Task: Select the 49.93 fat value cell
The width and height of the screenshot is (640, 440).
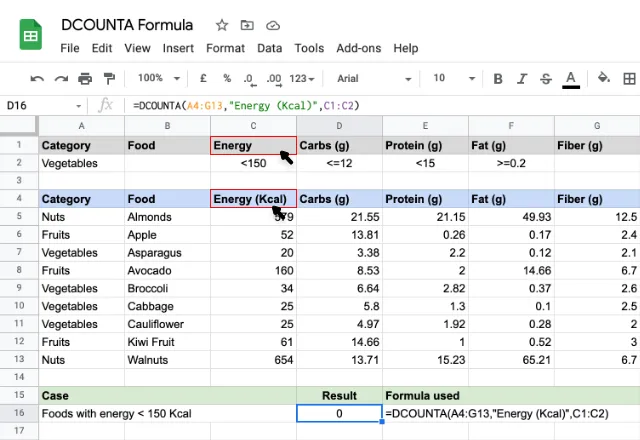Action: pyautogui.click(x=511, y=217)
